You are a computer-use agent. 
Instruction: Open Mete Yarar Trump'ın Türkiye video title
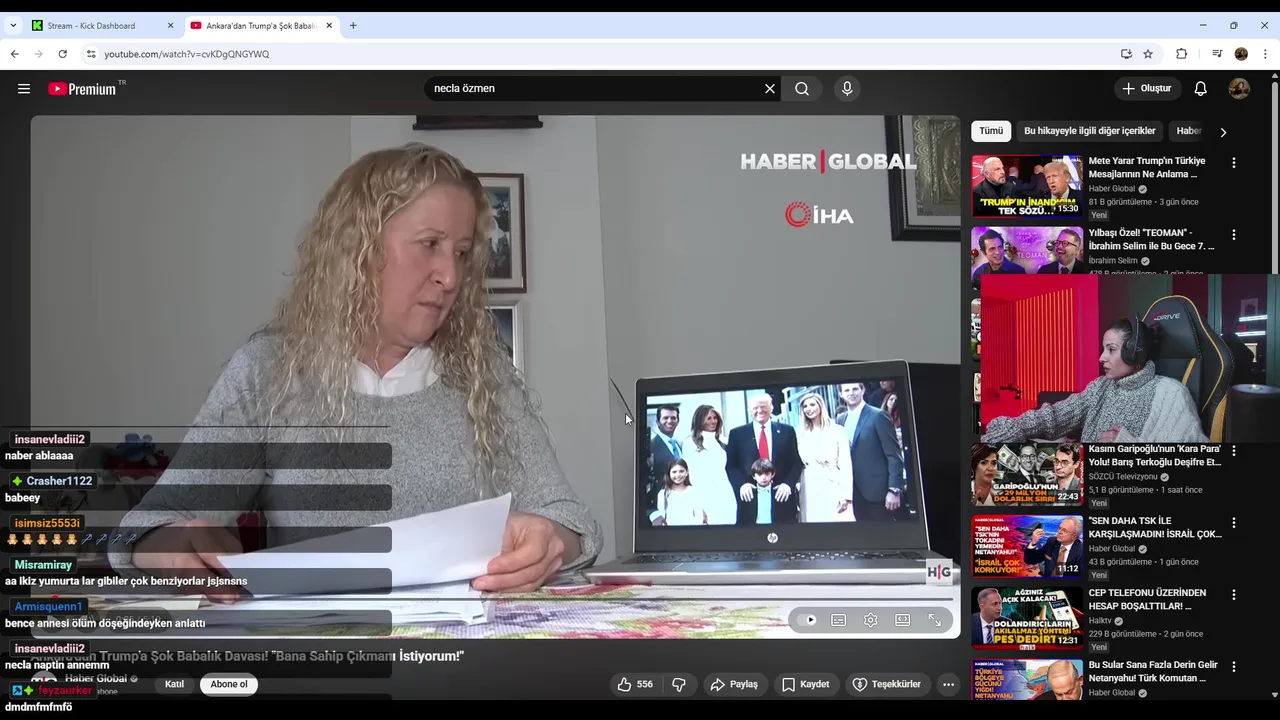(1147, 167)
